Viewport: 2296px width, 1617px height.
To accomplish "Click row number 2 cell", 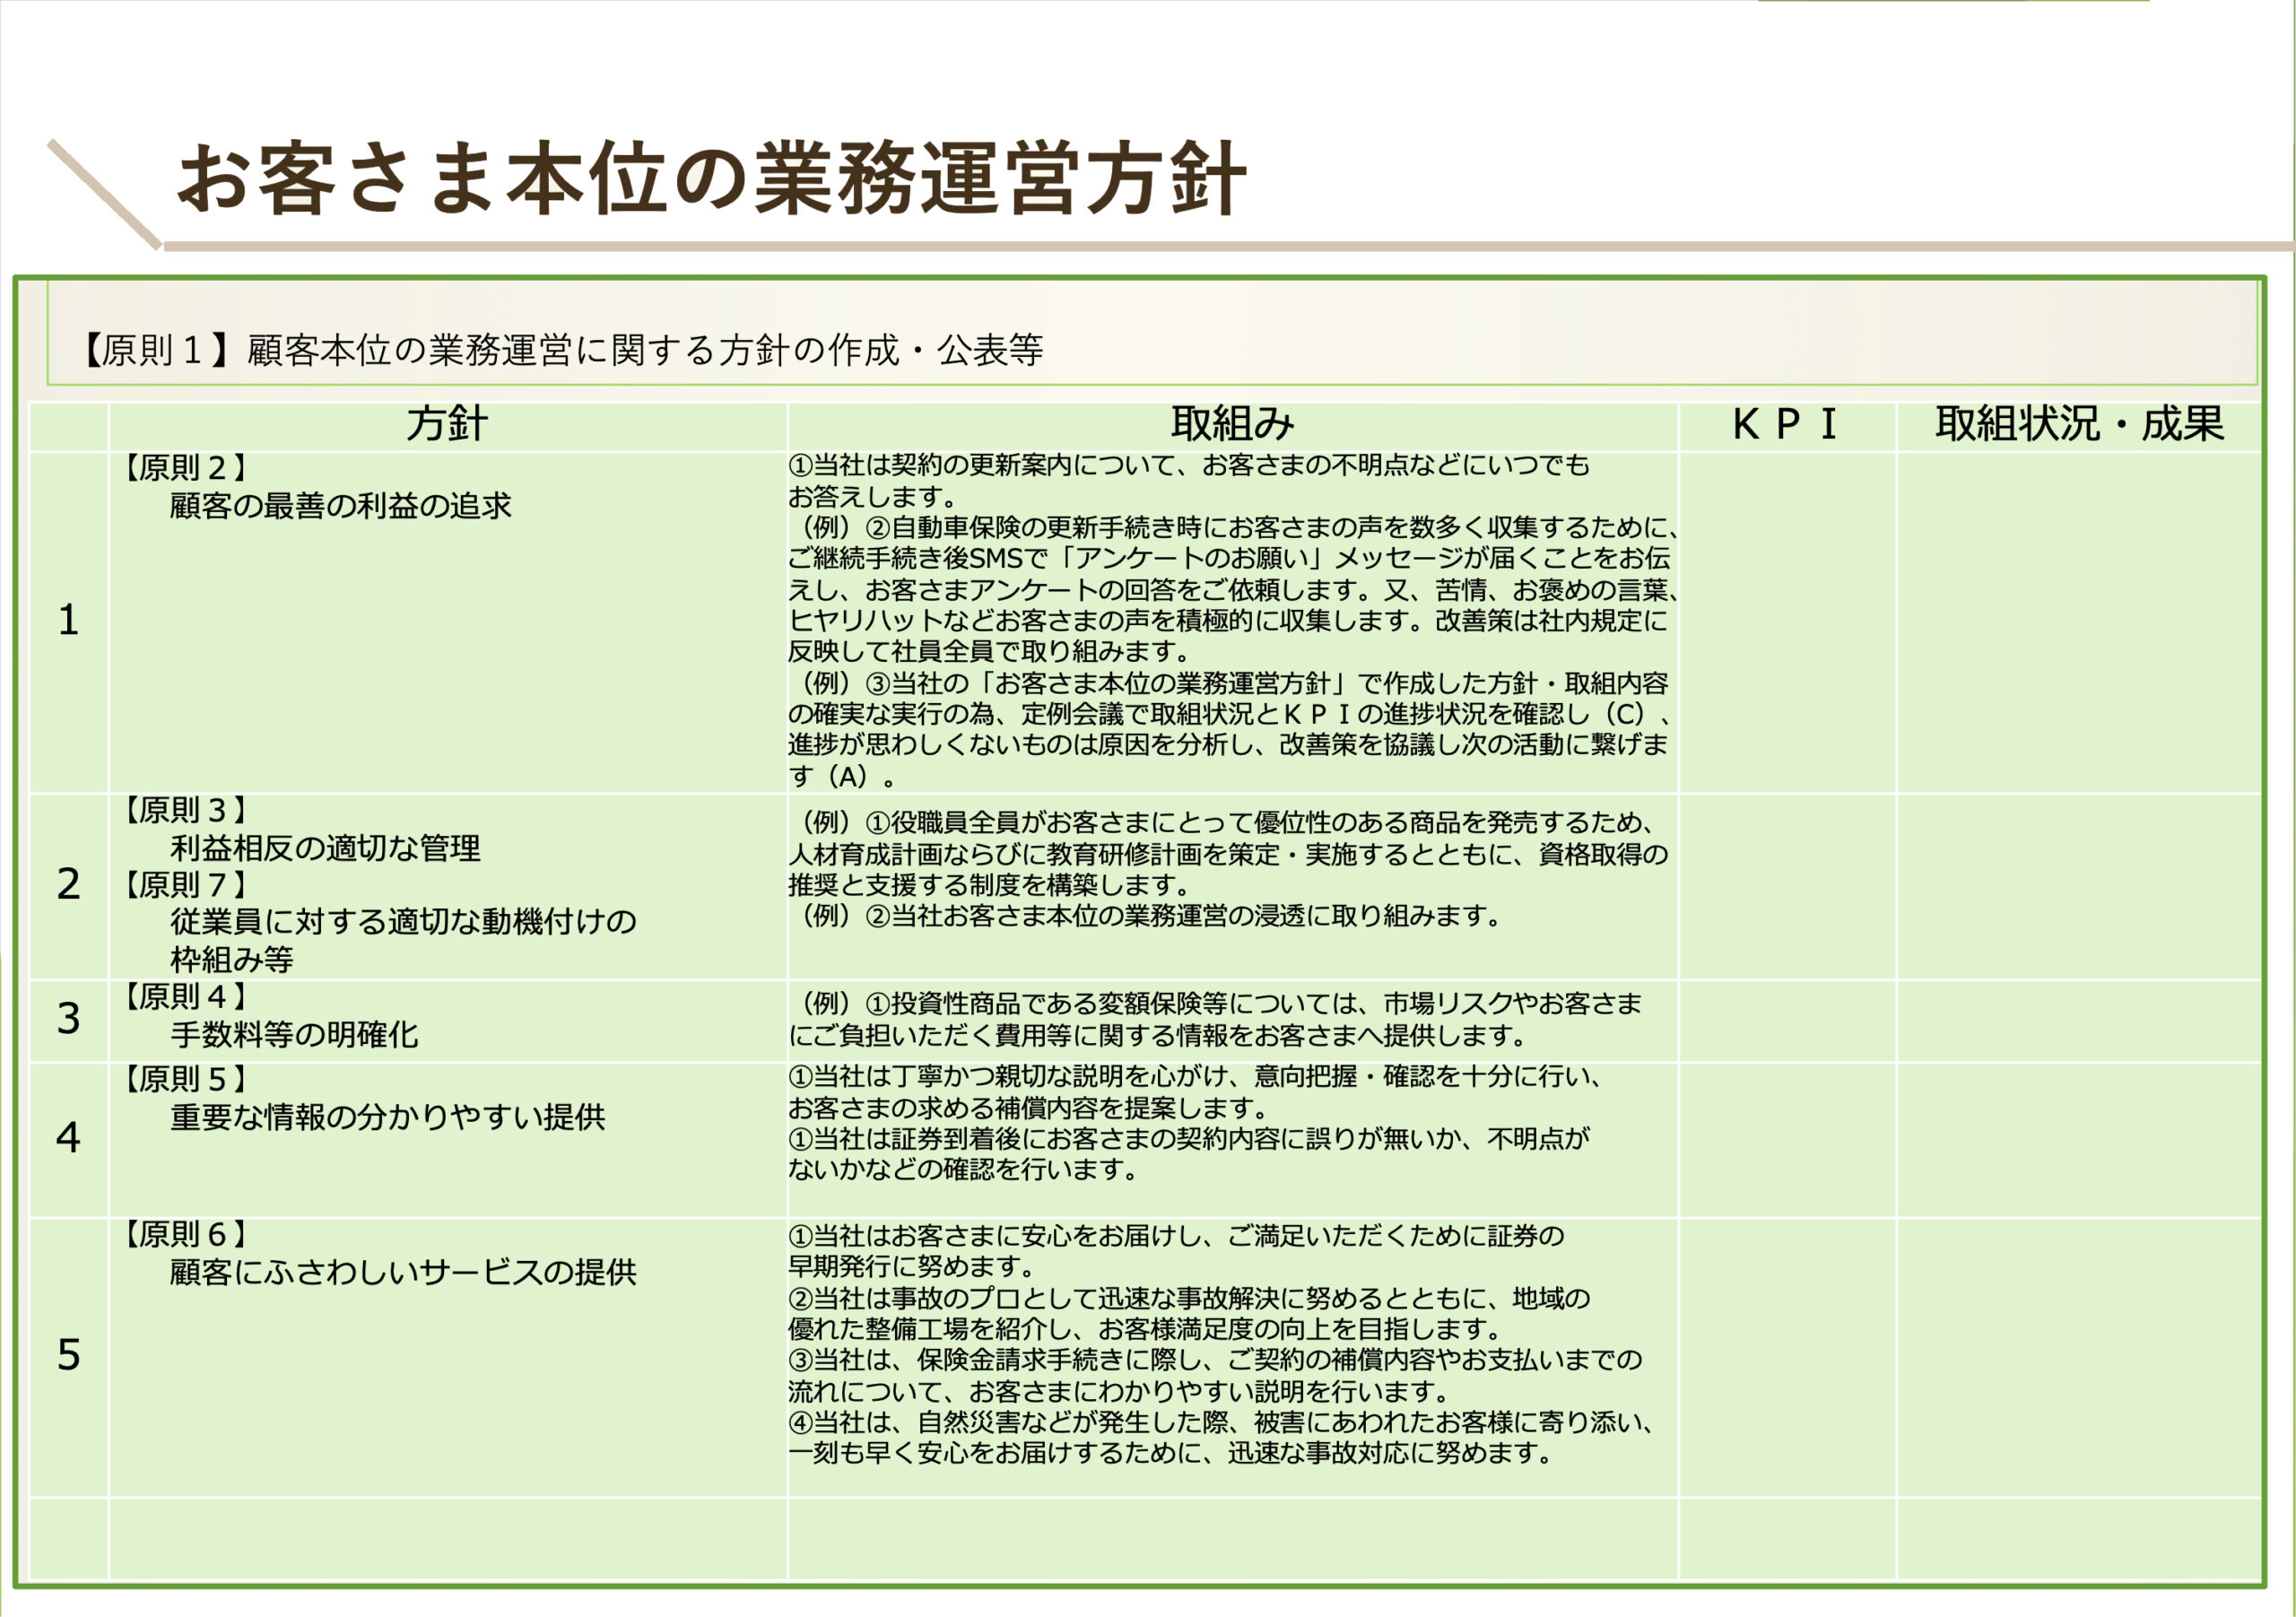I will coord(68,885).
